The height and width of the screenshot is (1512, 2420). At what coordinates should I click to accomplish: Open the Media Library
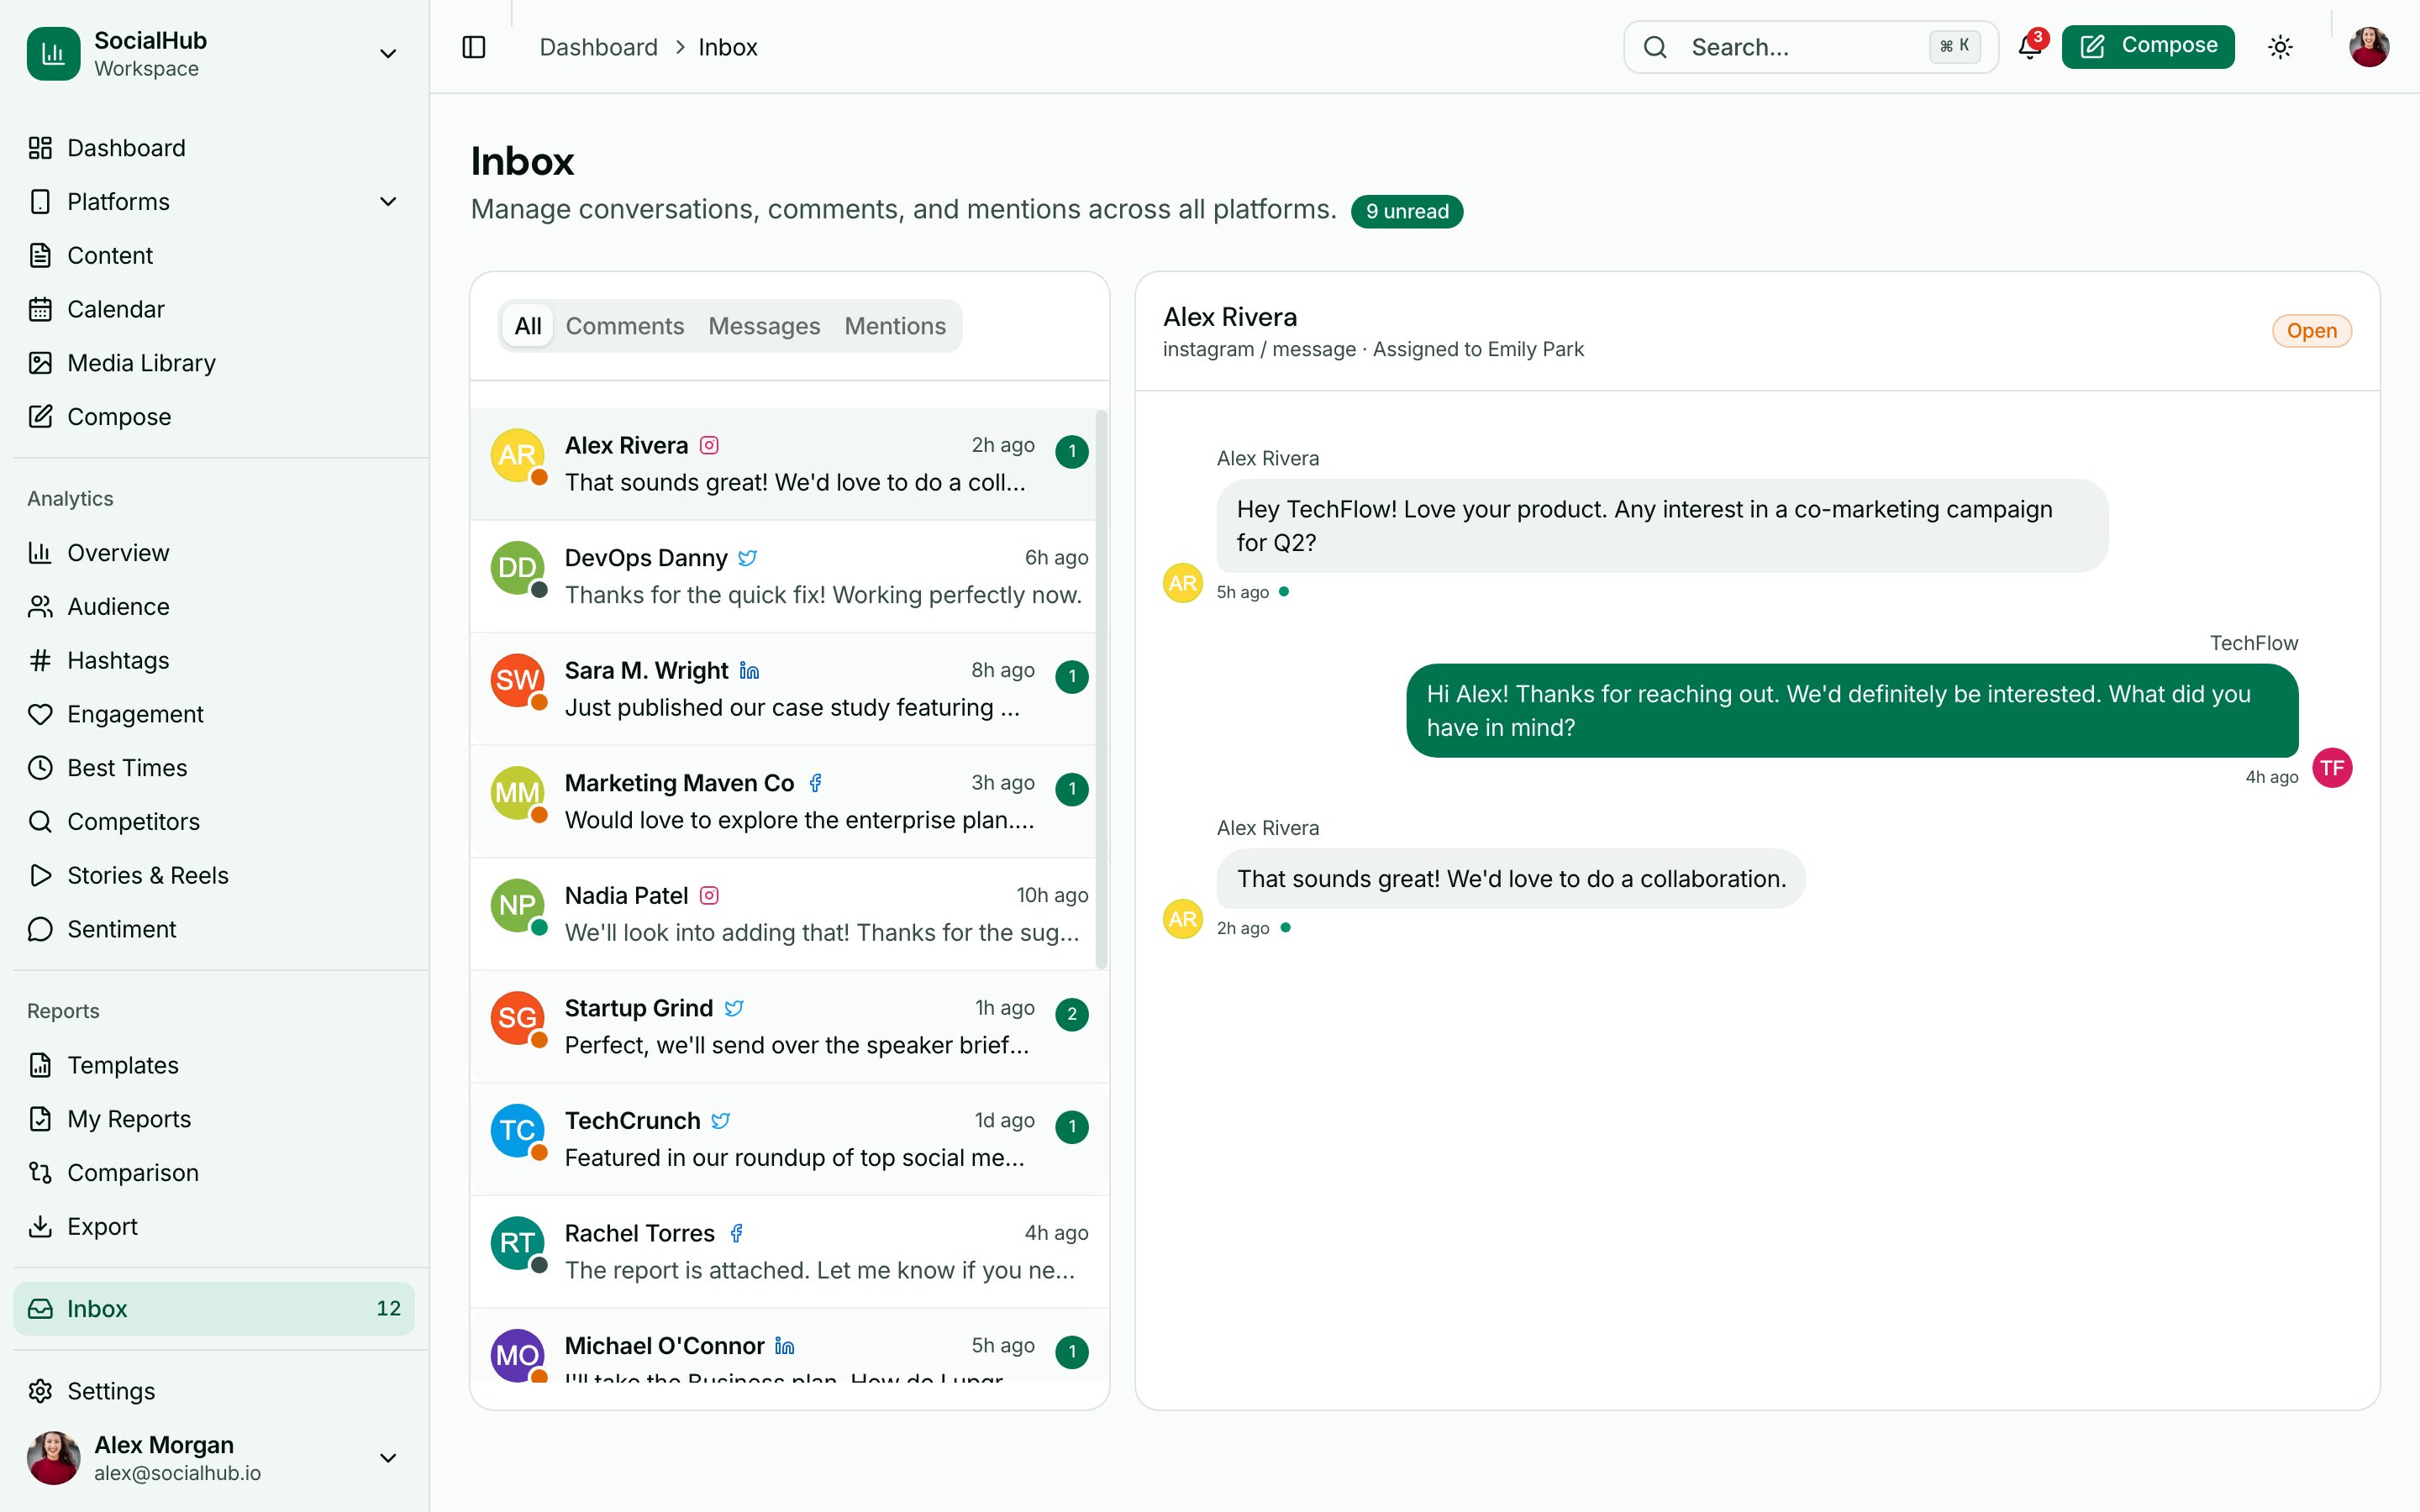pyautogui.click(x=141, y=362)
